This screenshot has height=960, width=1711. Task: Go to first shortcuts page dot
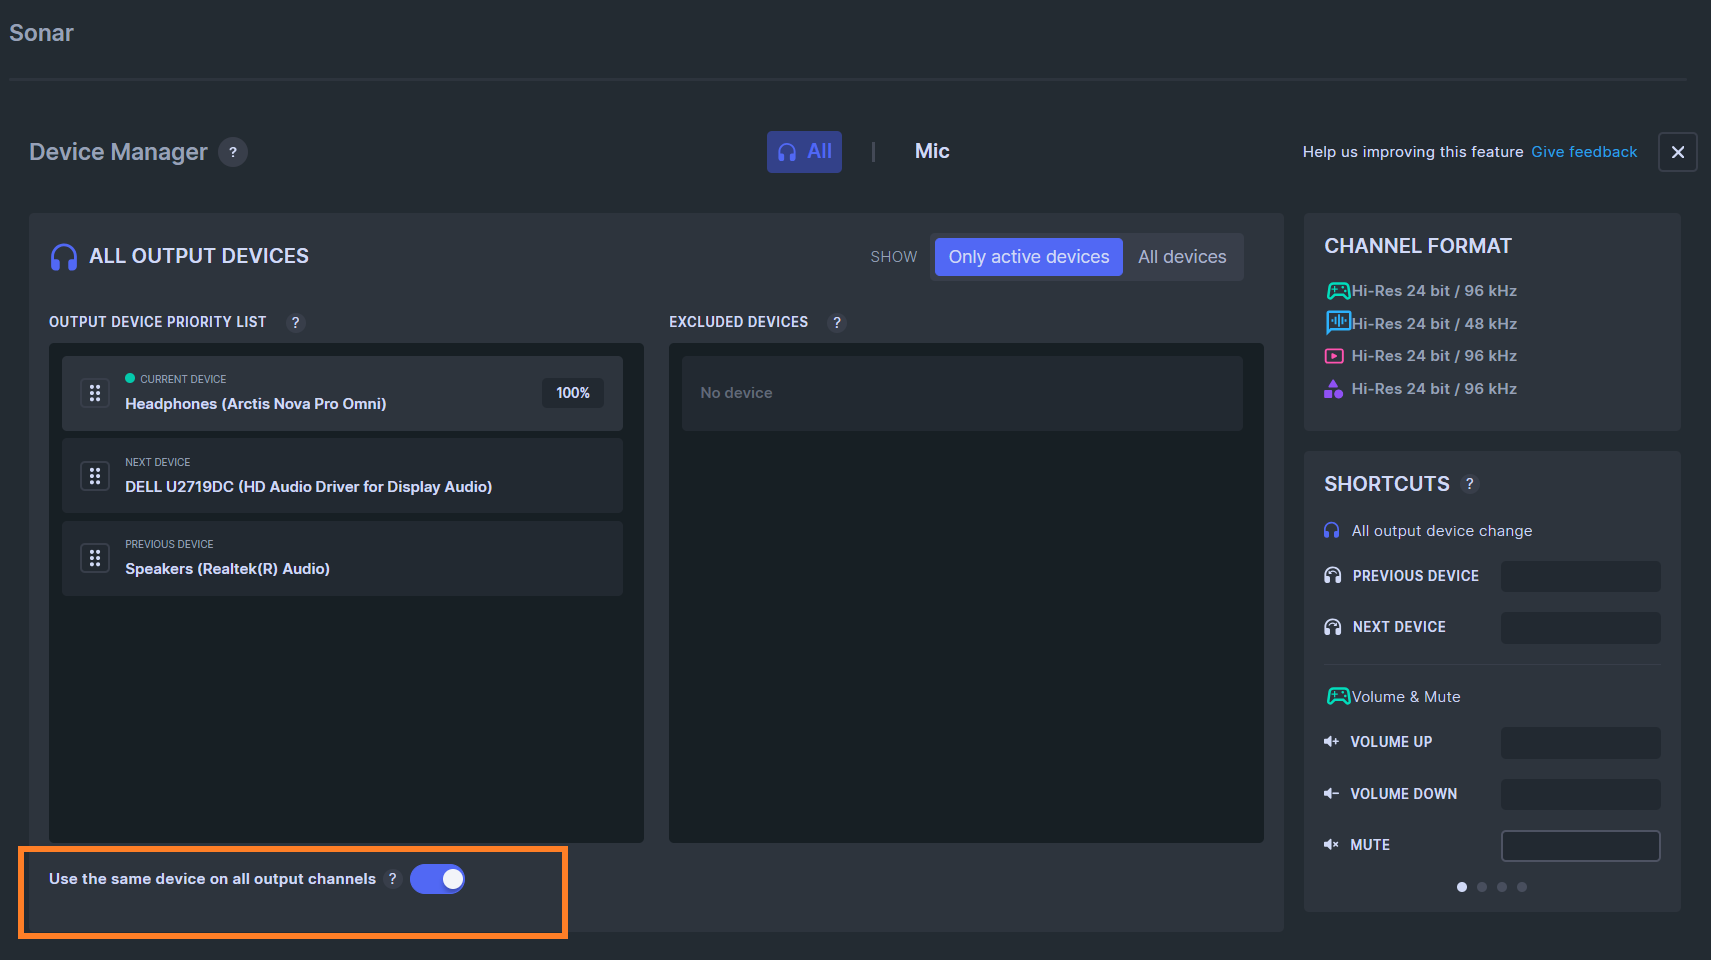click(x=1462, y=887)
